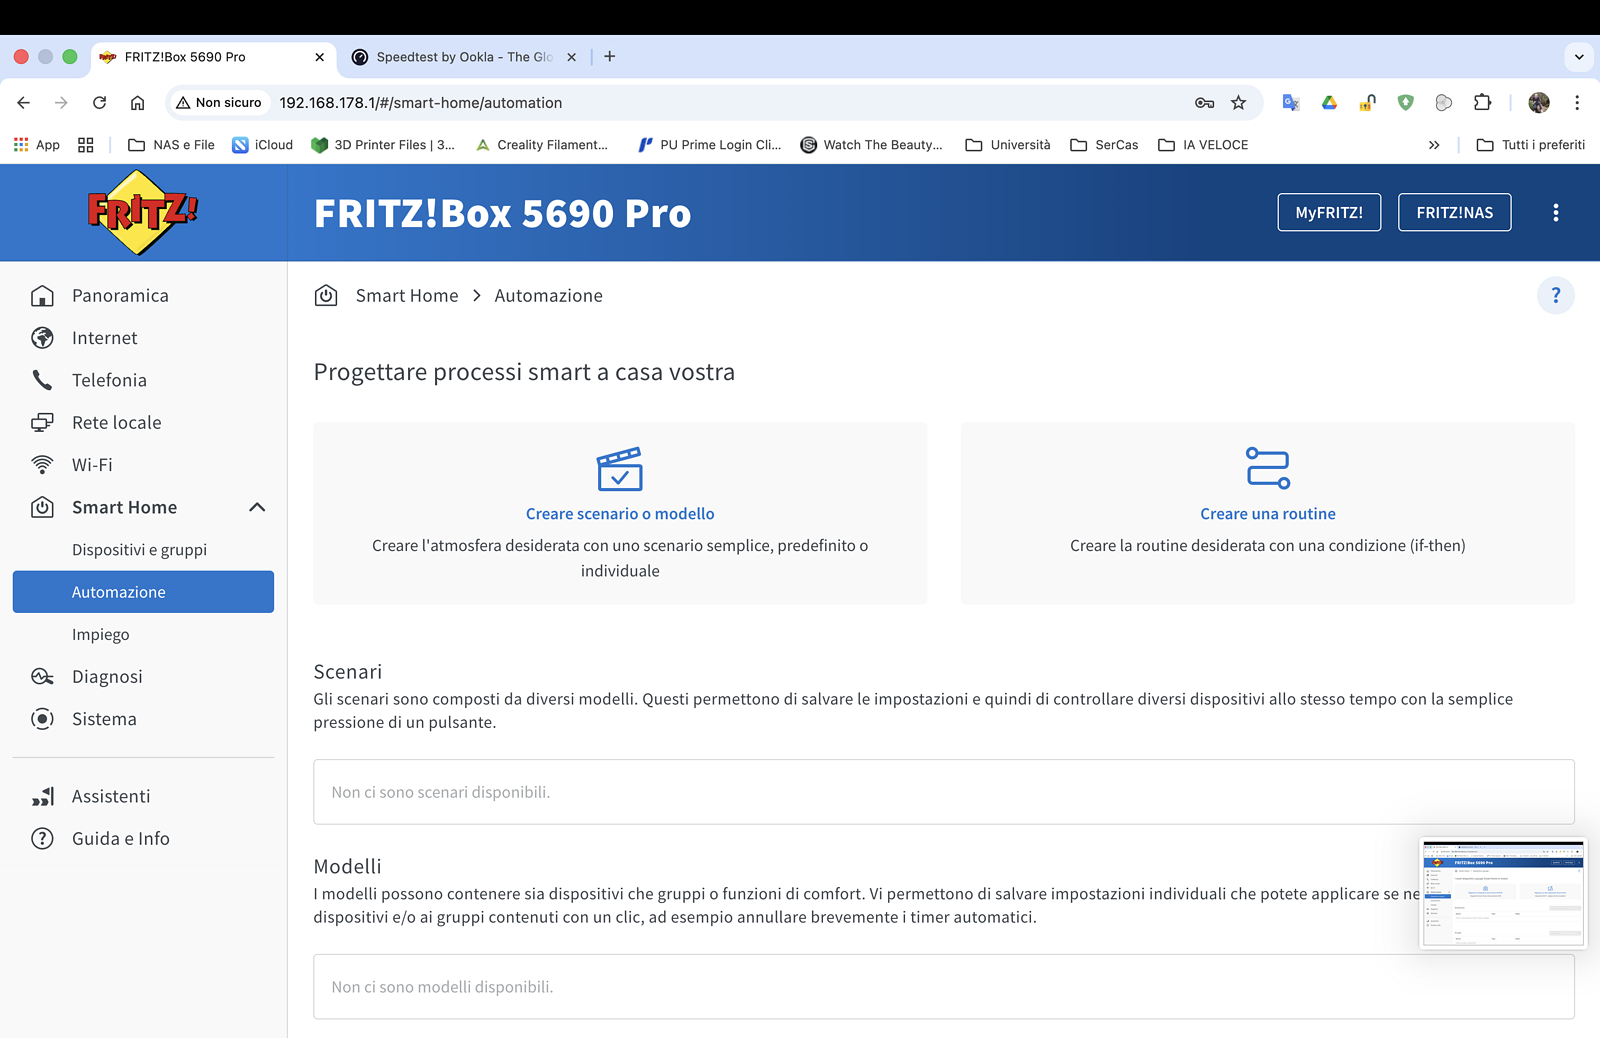Image resolution: width=1600 pixels, height=1038 pixels.
Task: Collapse the Smart Home sidebar section
Action: 257,507
